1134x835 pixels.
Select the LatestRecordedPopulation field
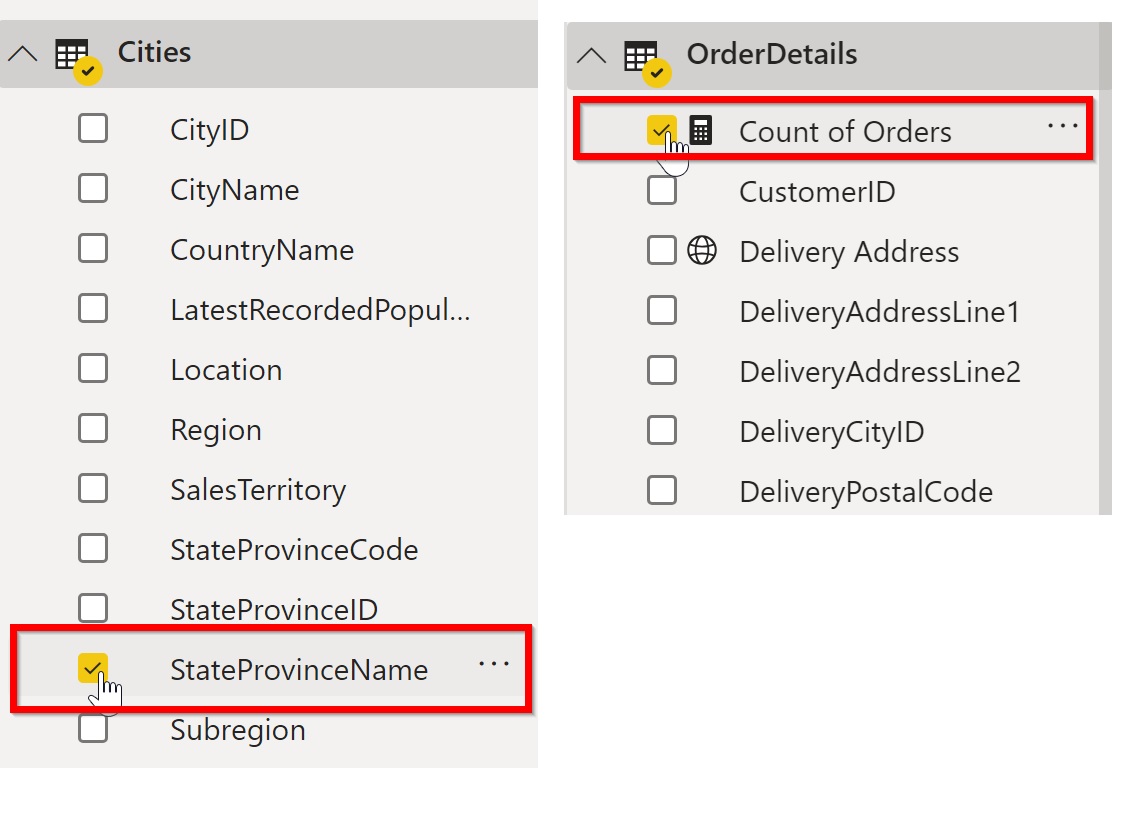coord(320,311)
